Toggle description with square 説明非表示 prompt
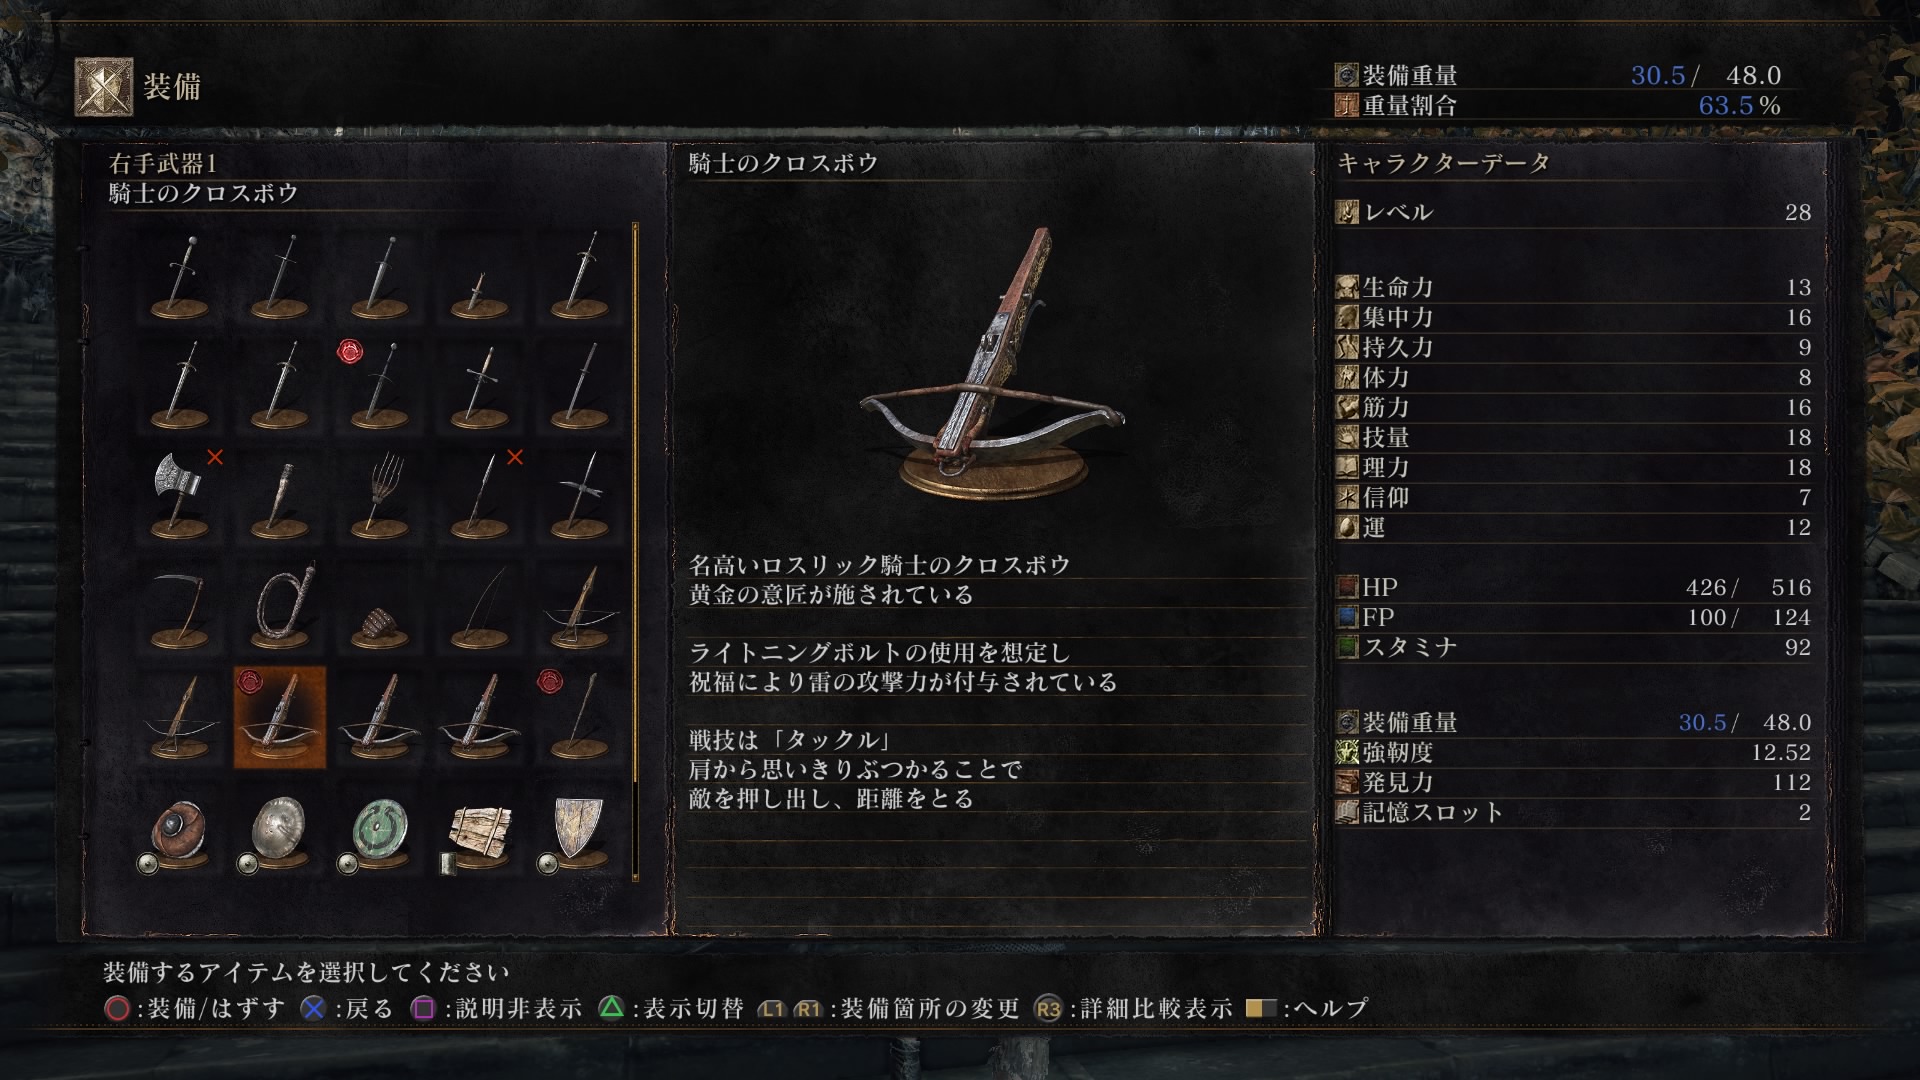 tap(496, 1008)
